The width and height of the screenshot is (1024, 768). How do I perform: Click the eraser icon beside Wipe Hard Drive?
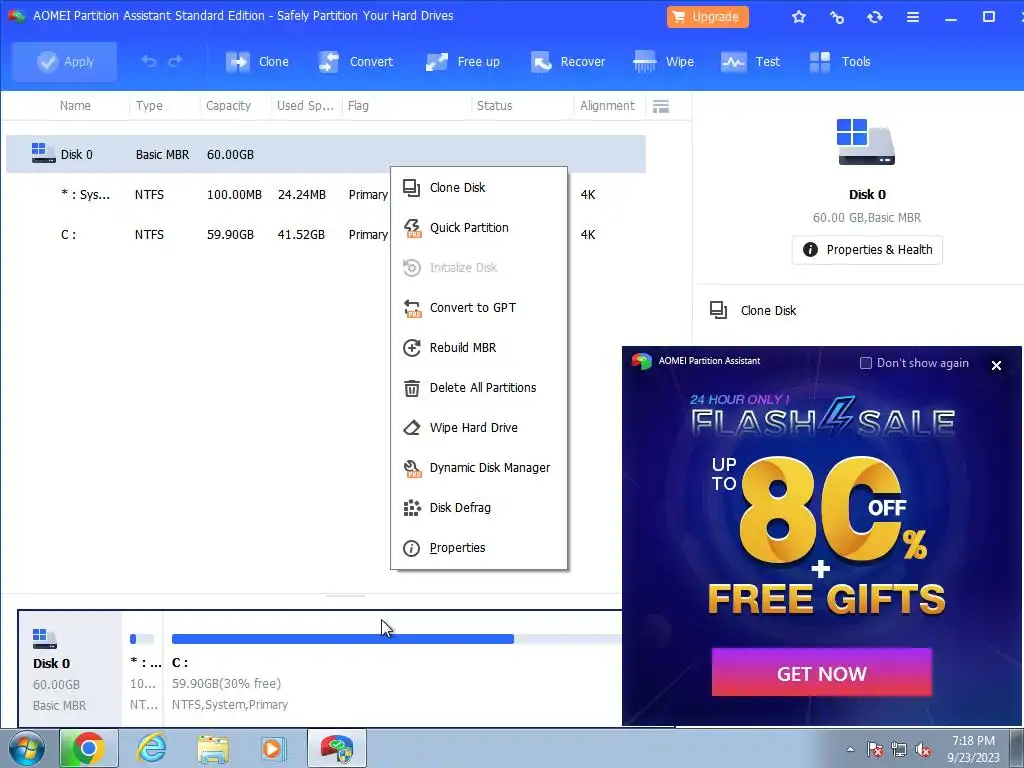click(411, 428)
